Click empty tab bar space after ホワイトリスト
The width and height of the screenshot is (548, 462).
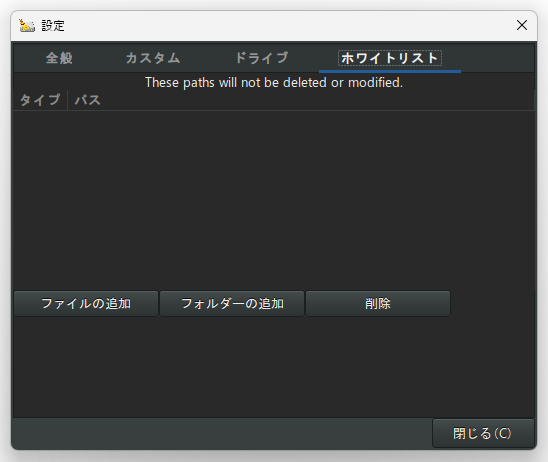click(x=497, y=58)
